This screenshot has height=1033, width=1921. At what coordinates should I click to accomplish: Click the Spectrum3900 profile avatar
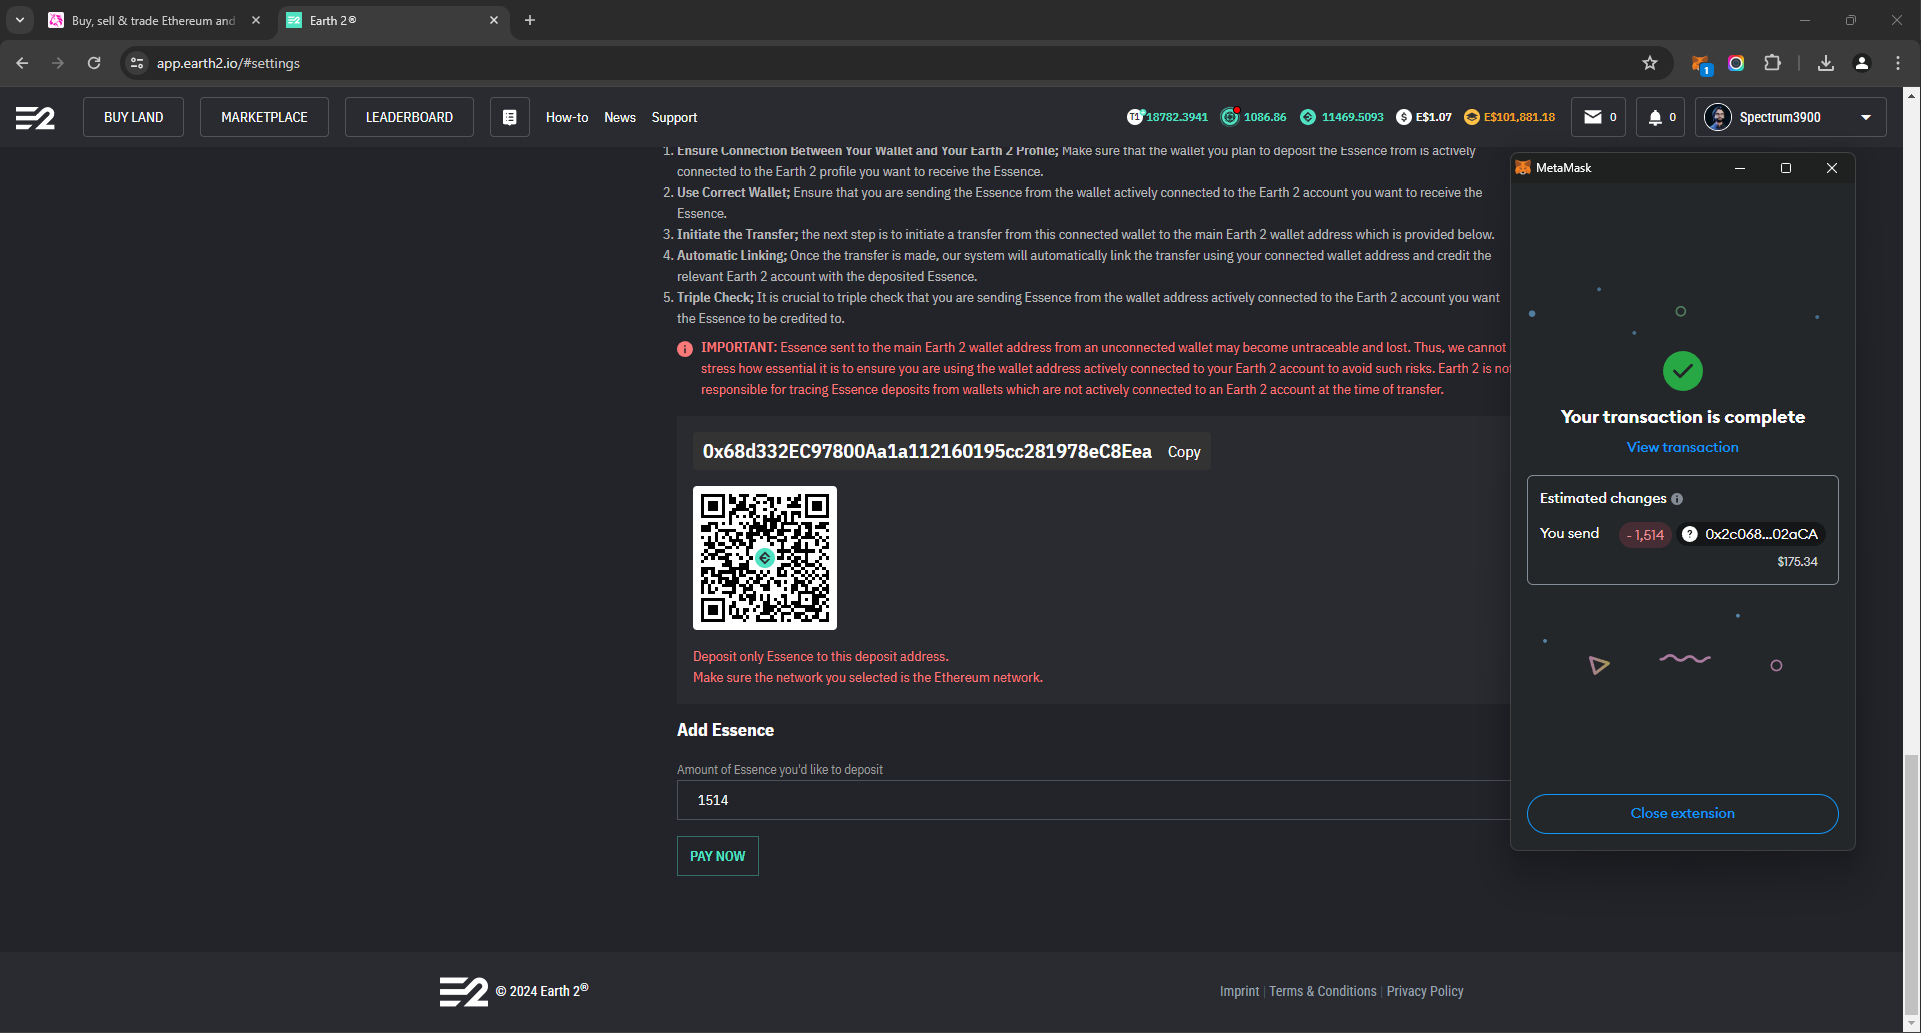click(1718, 117)
